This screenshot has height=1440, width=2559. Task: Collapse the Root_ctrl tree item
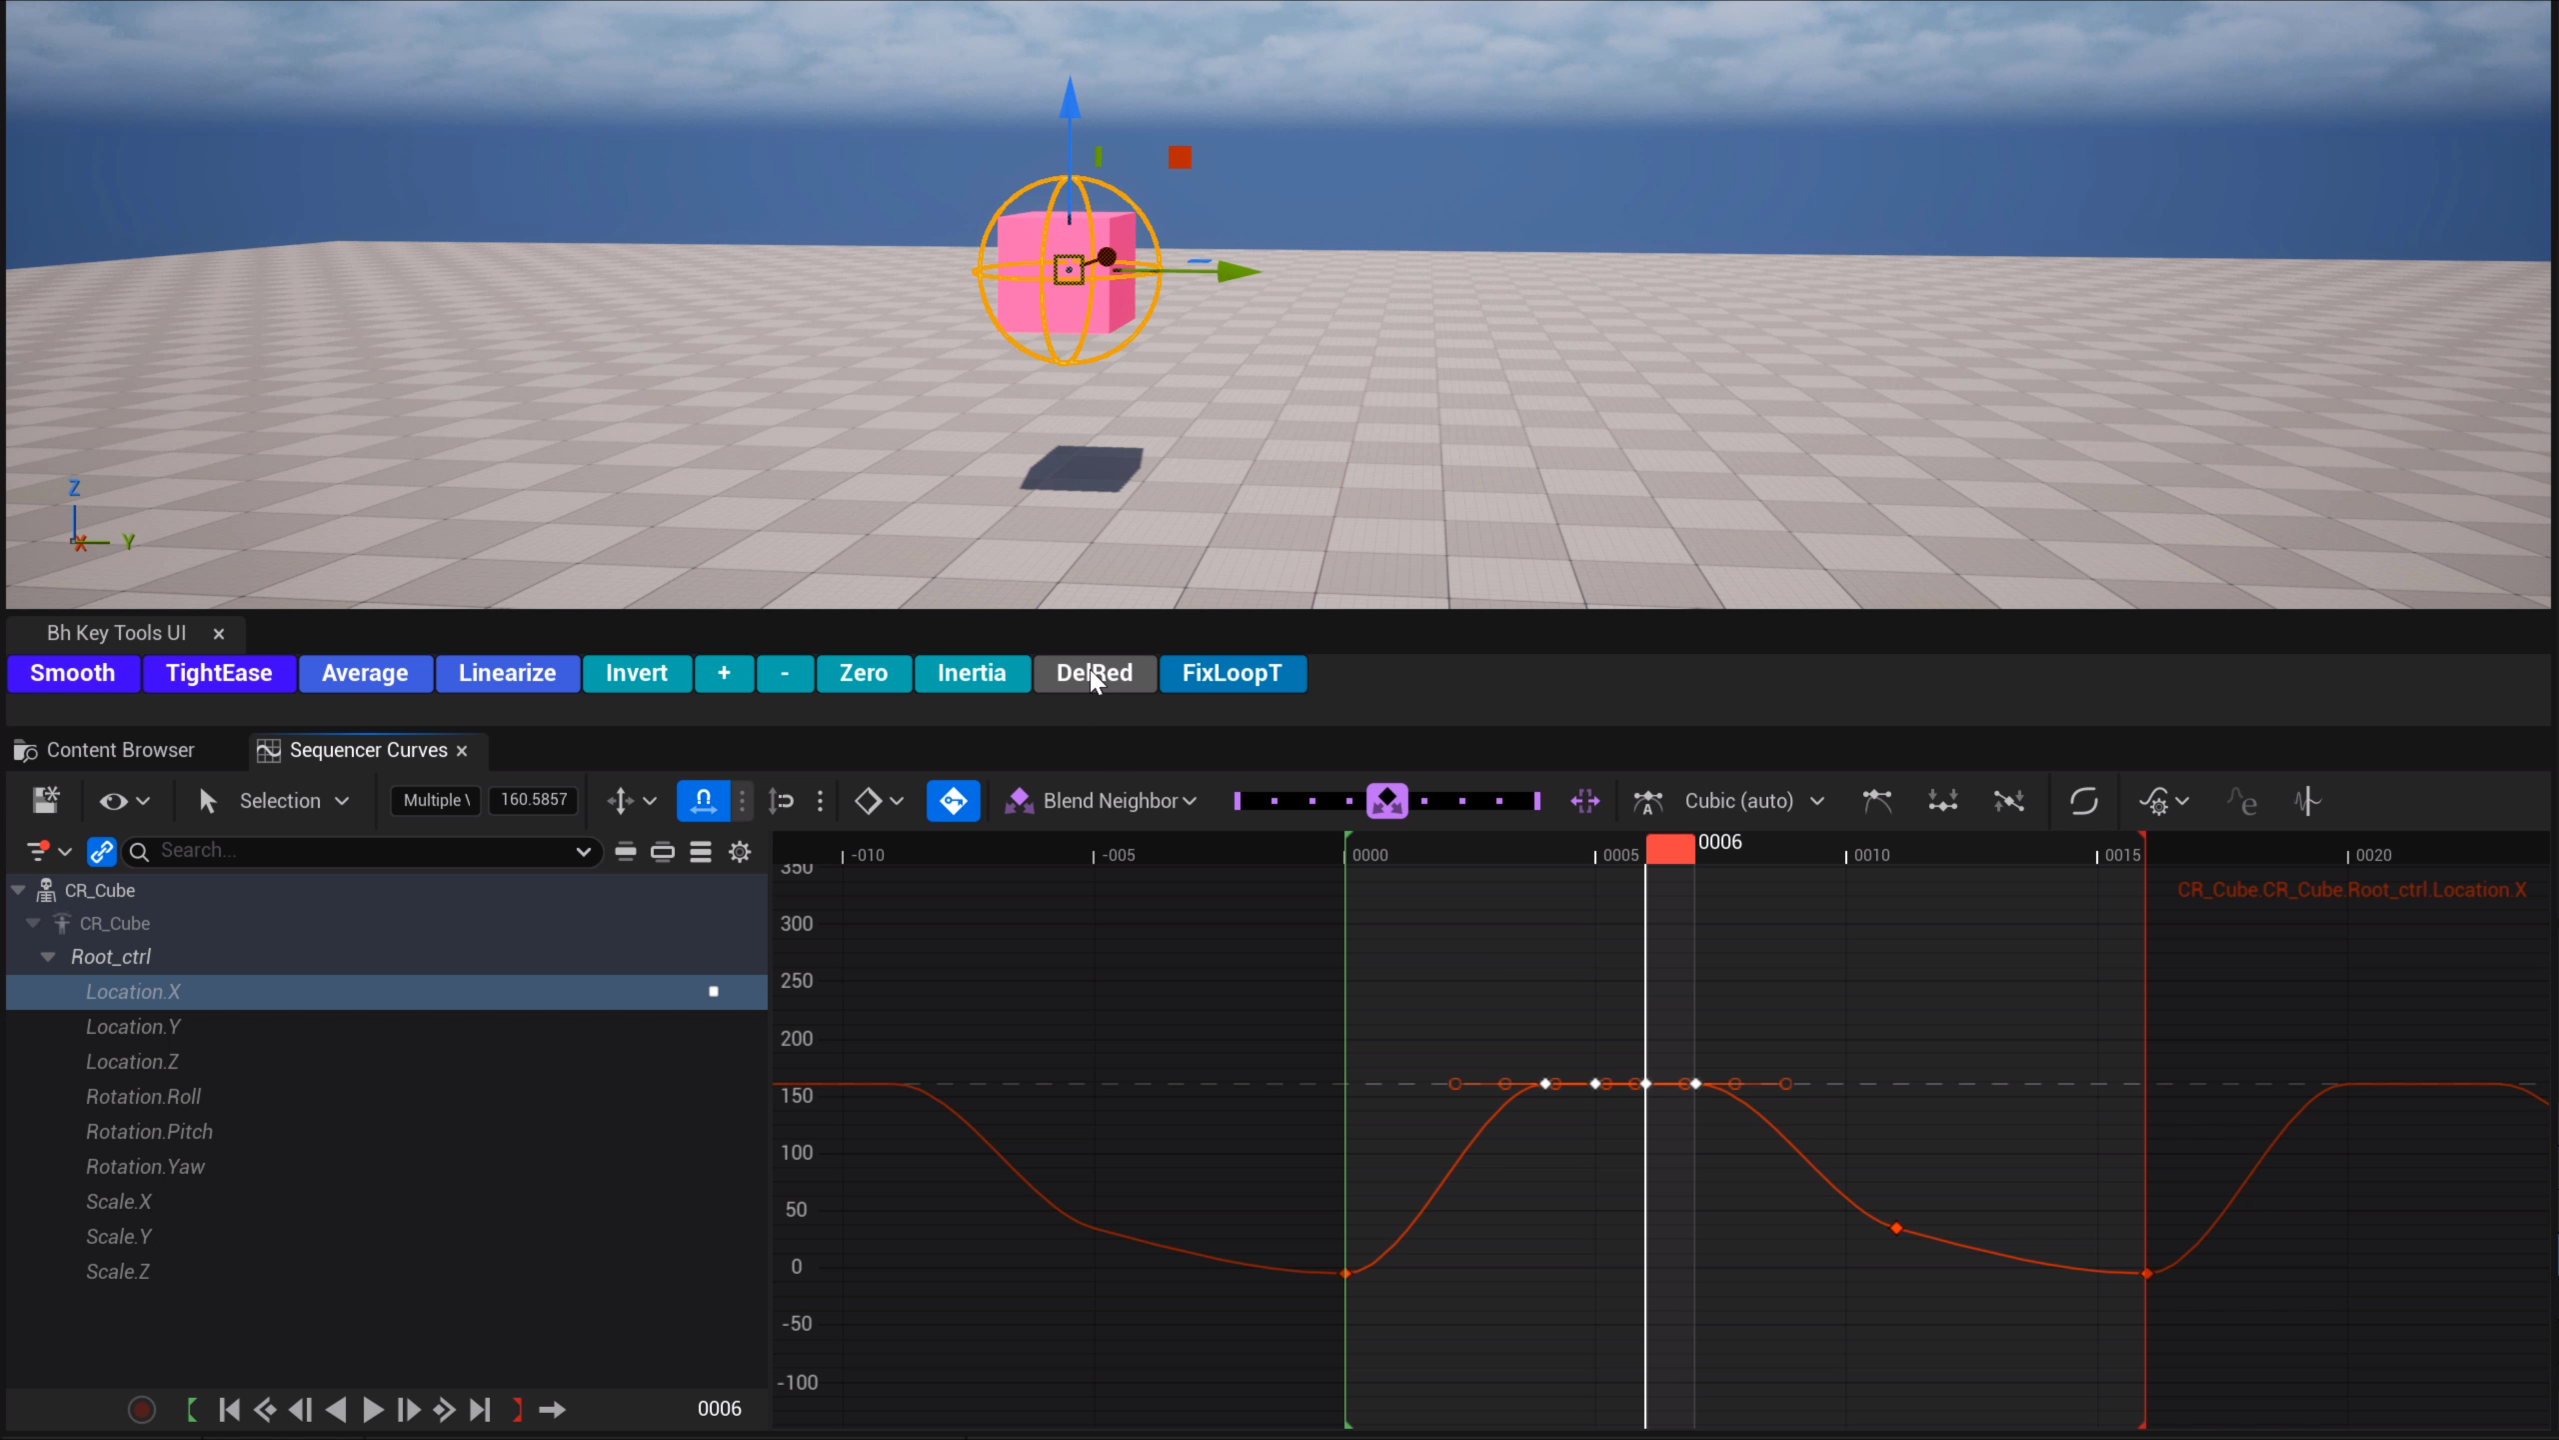pyautogui.click(x=48, y=957)
